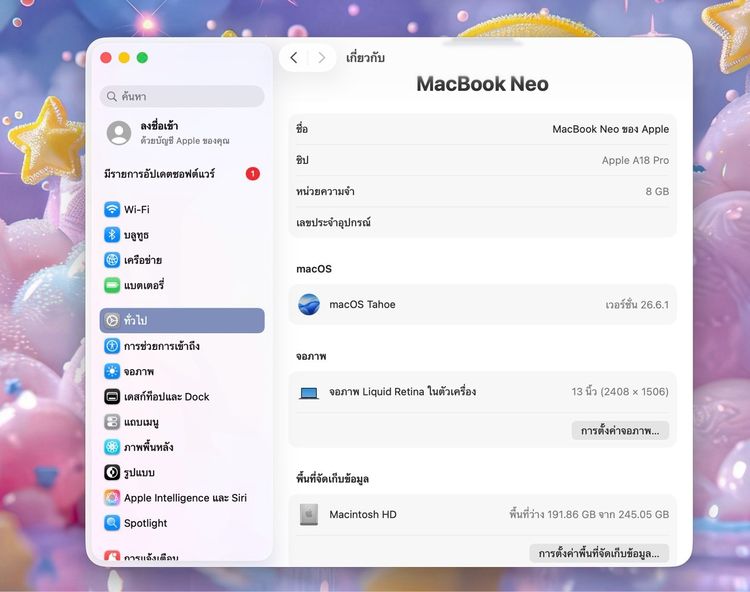The height and width of the screenshot is (592, 750).
Task: Open the Bluetooth (บลูทูธ) icon
Action: 112,235
